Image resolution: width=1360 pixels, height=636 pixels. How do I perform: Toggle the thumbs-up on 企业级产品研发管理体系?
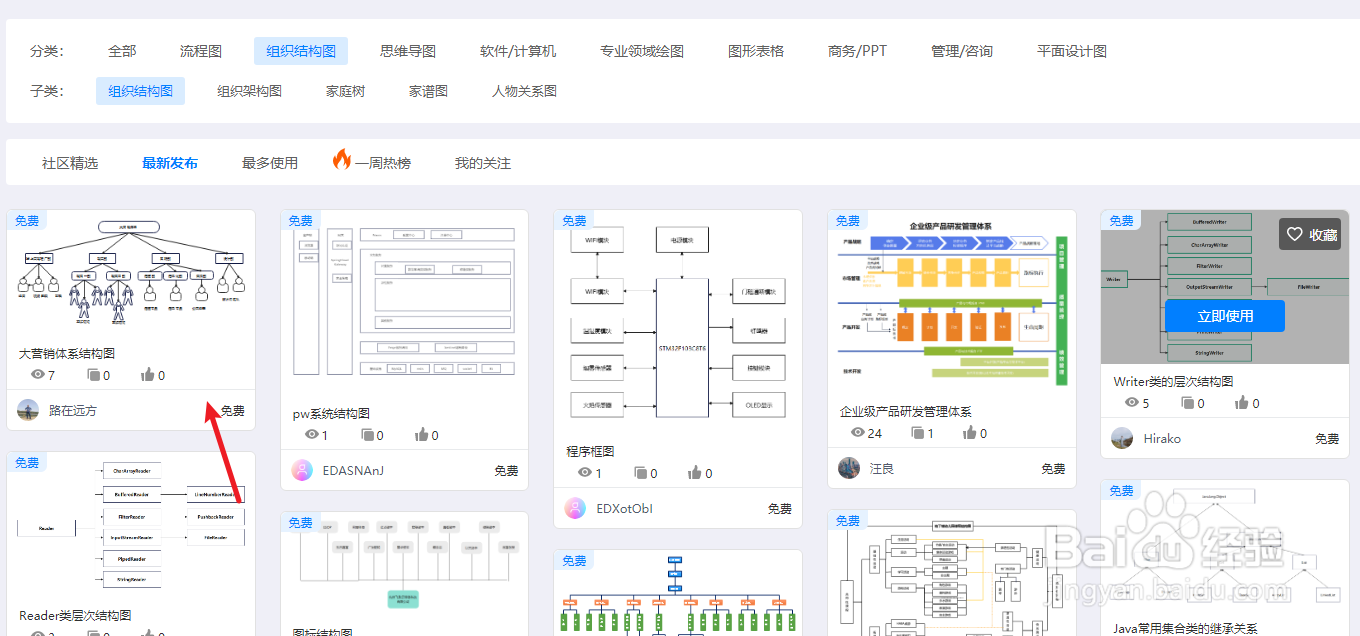[x=970, y=432]
